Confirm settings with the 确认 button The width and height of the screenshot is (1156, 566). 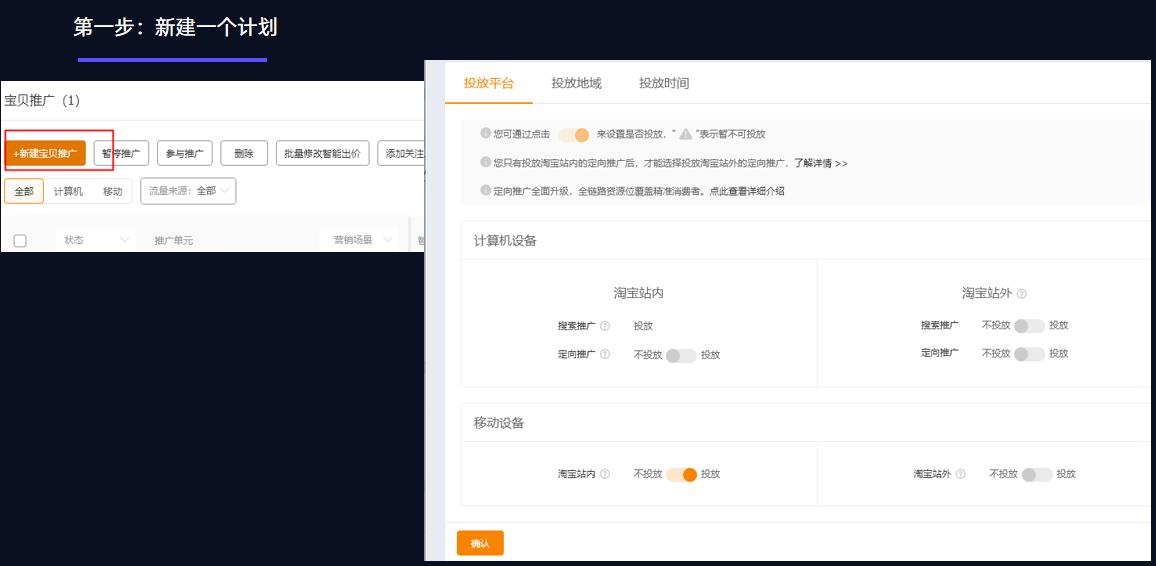coord(480,543)
